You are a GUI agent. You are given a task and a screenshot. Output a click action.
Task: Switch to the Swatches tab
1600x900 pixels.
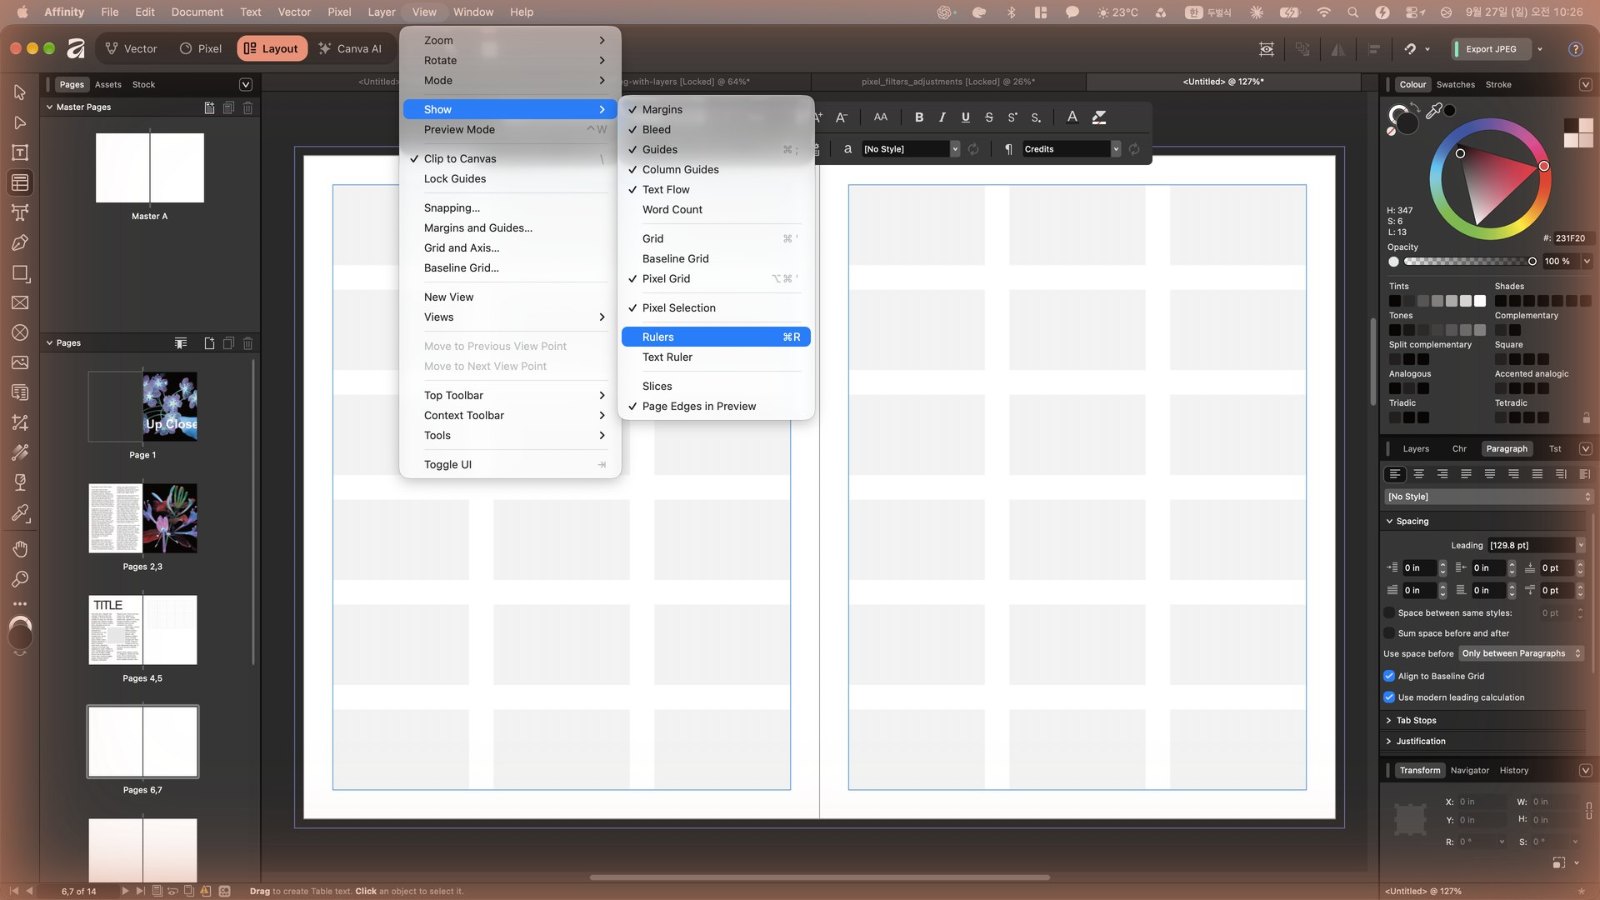1455,85
